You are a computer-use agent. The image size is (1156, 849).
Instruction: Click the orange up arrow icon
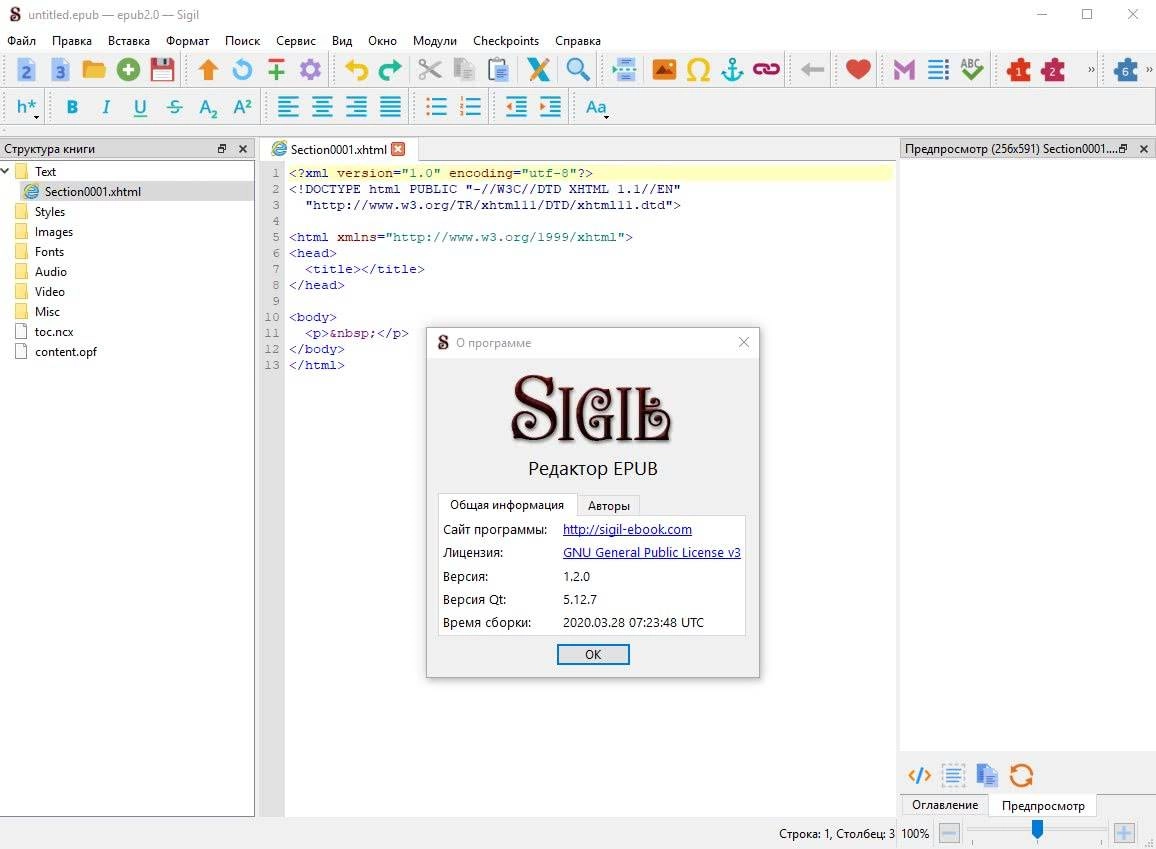[209, 70]
